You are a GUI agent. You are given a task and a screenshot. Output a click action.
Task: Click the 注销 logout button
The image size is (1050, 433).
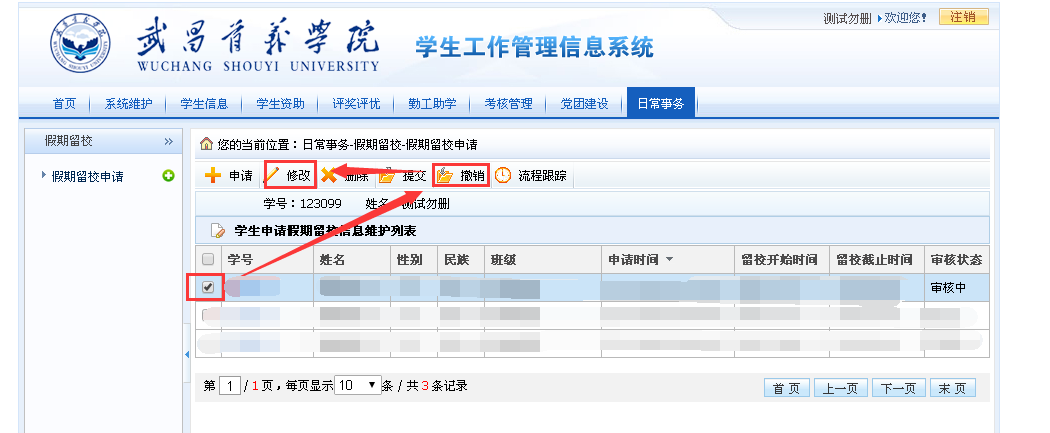pyautogui.click(x=963, y=17)
